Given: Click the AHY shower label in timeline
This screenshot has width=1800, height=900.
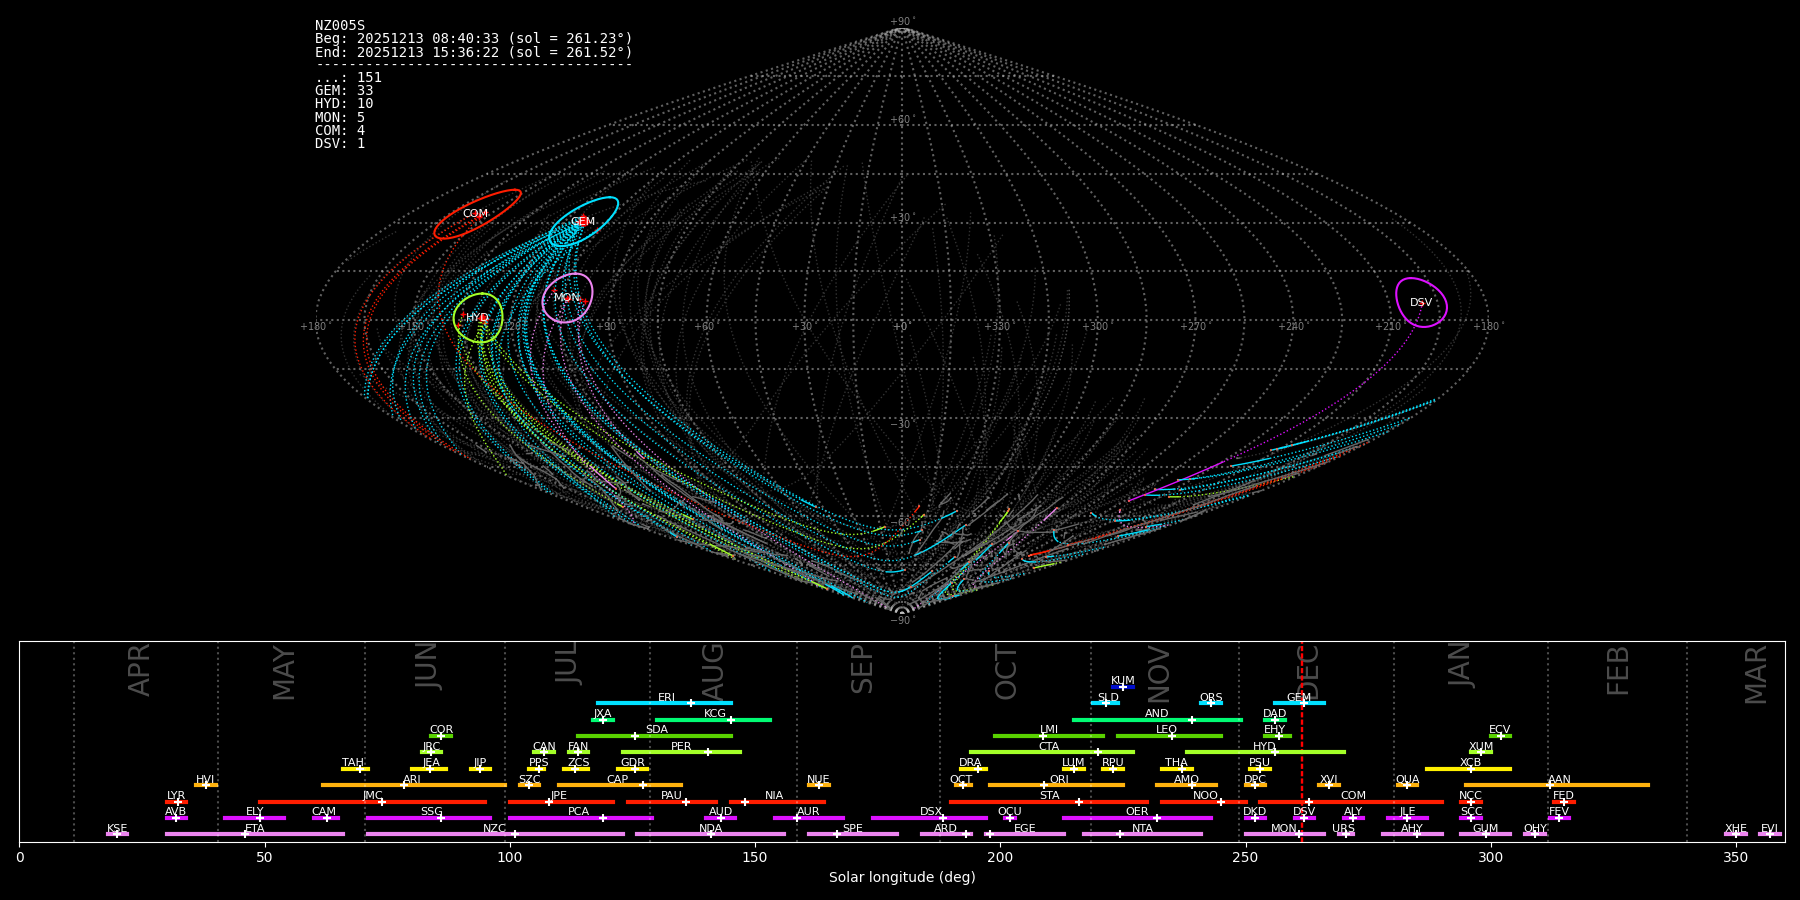Looking at the screenshot, I should (1412, 829).
